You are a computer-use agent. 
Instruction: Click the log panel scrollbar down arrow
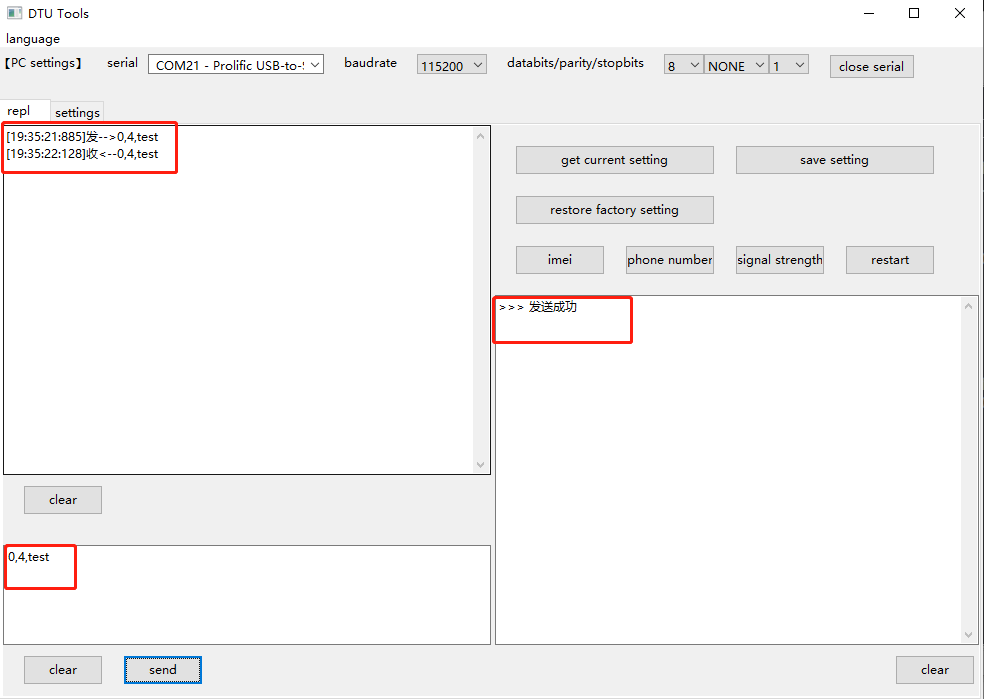(x=480, y=465)
